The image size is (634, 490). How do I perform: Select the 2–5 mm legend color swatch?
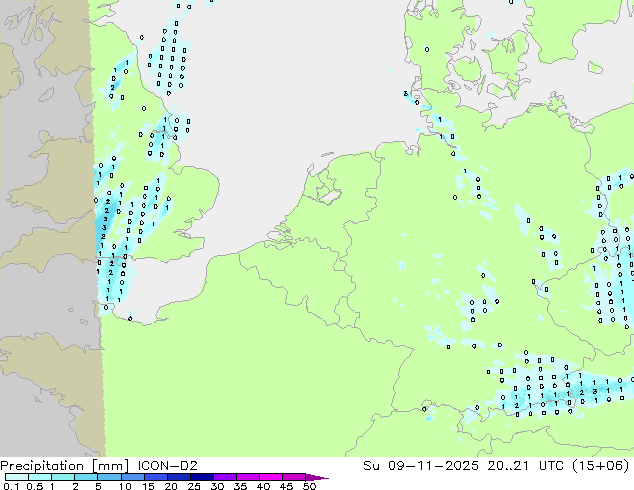86,477
